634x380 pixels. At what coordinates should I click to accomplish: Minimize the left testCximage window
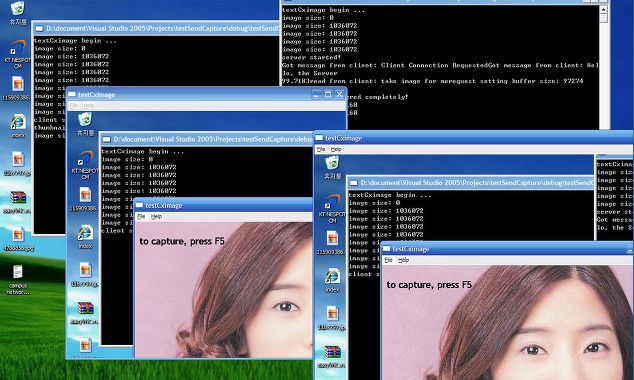(x=317, y=95)
